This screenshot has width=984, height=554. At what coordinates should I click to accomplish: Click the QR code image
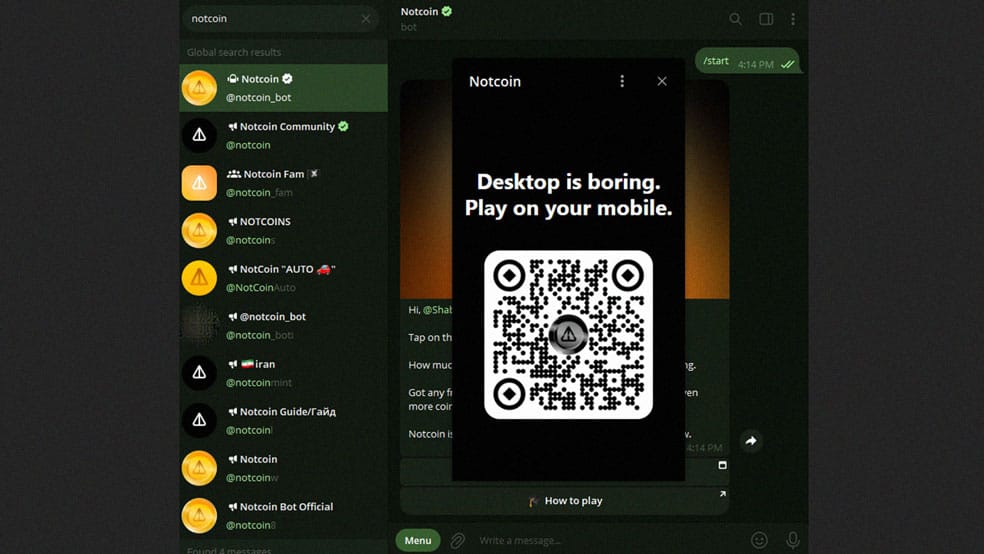point(568,334)
